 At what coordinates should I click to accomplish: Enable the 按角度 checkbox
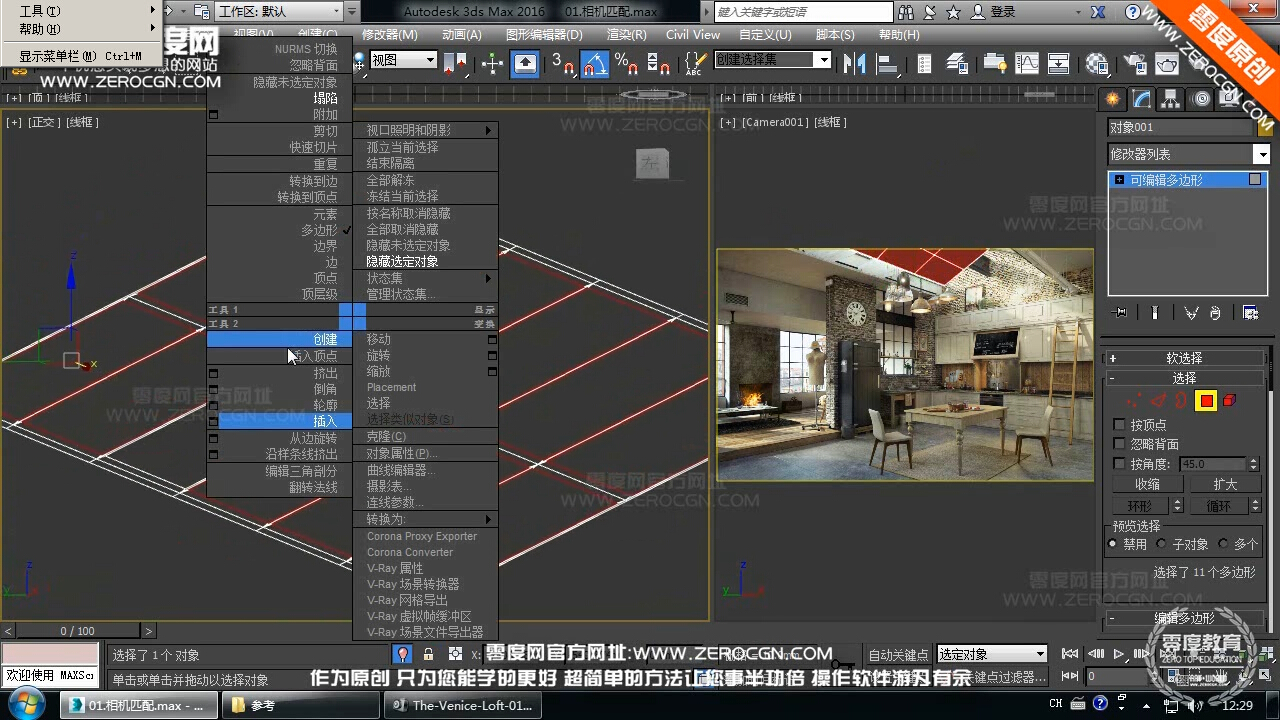point(1119,464)
